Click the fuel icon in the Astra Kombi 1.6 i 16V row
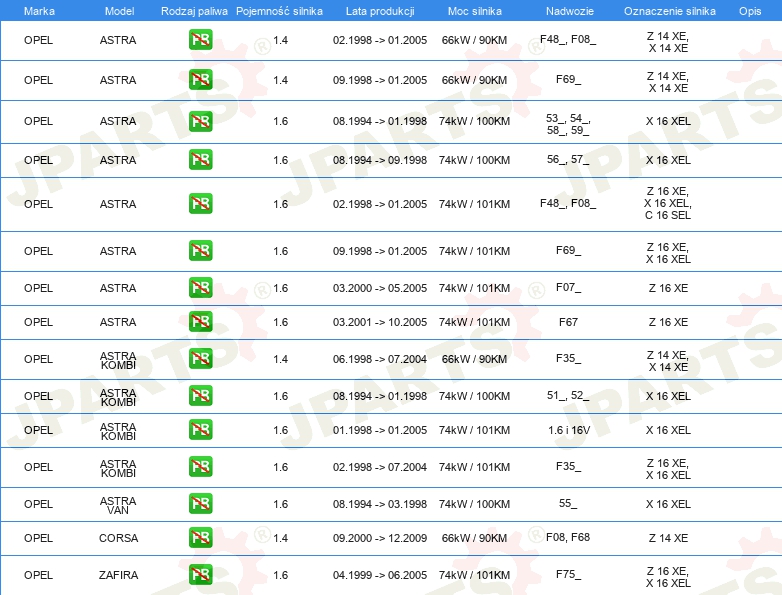This screenshot has height=595, width=782. [200, 429]
